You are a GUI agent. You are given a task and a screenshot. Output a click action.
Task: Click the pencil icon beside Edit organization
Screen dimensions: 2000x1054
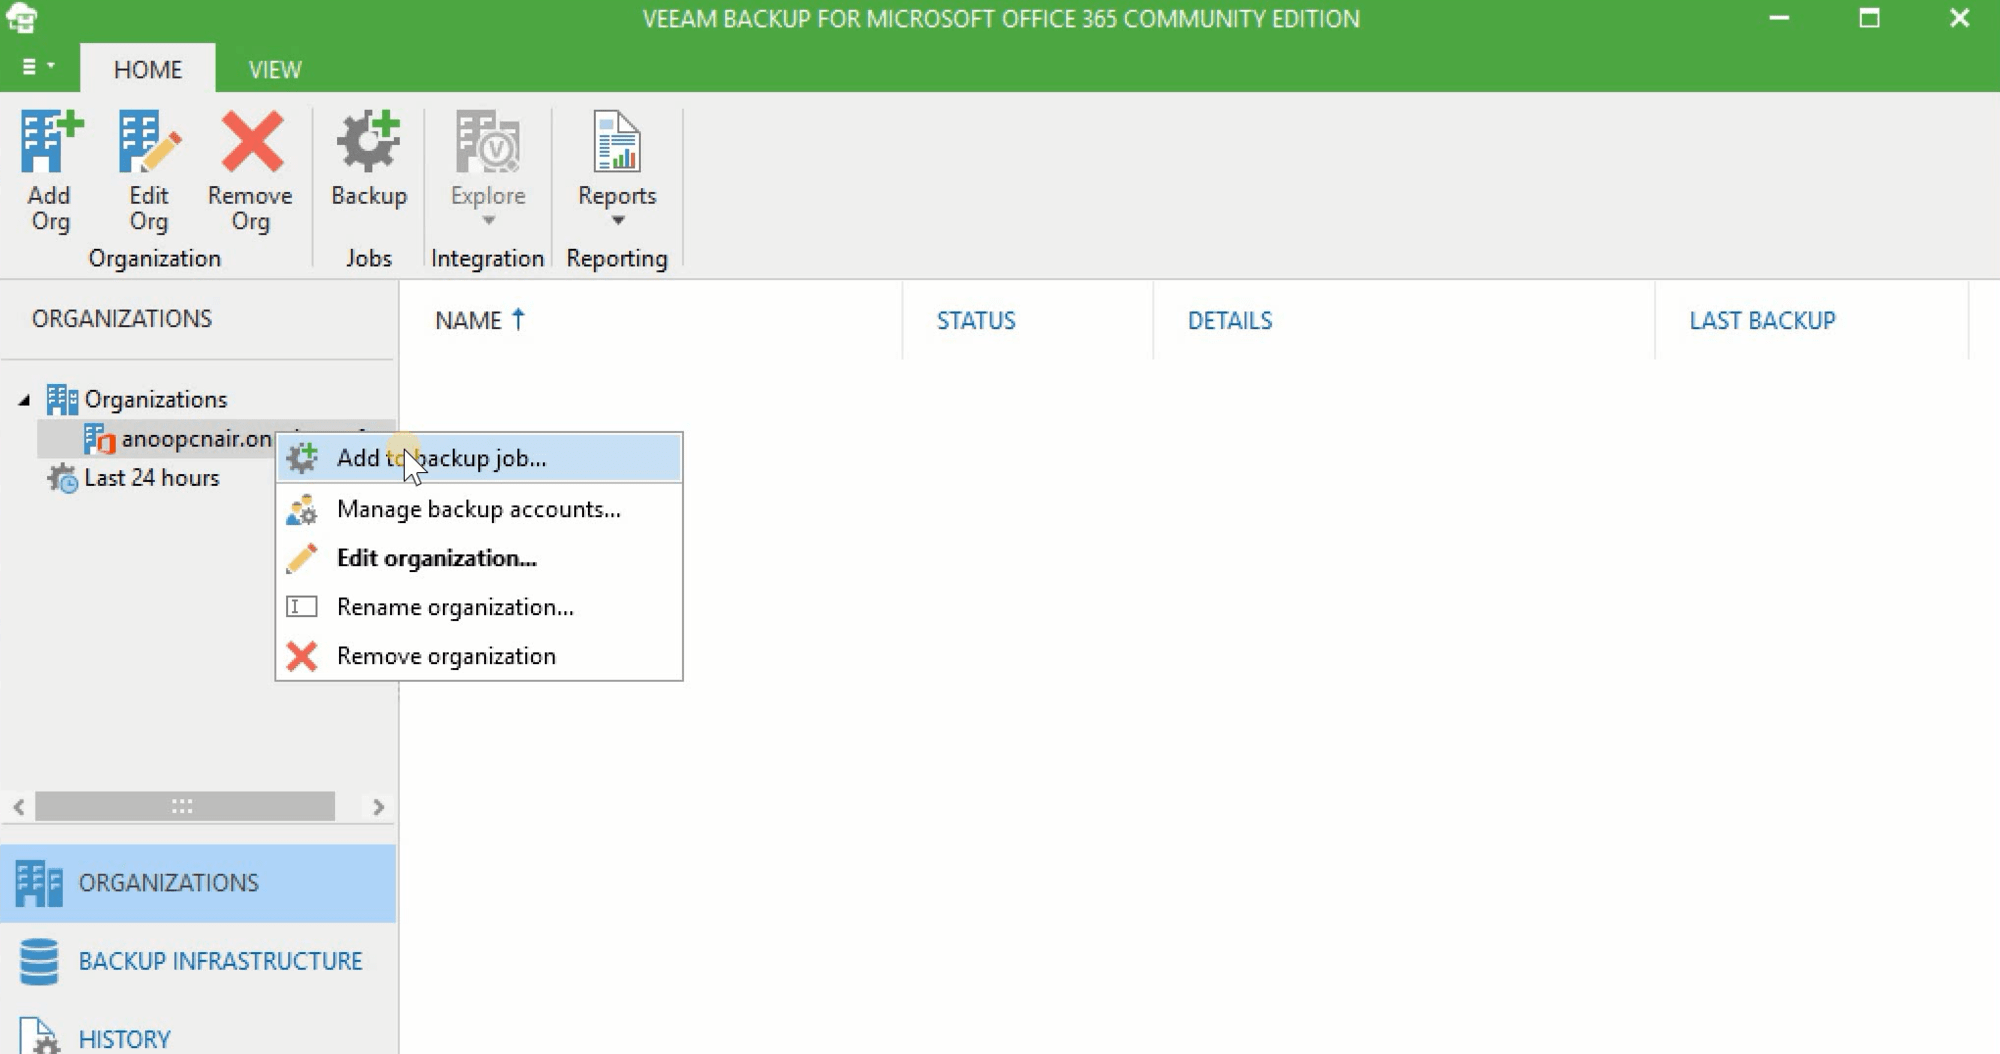tap(302, 558)
